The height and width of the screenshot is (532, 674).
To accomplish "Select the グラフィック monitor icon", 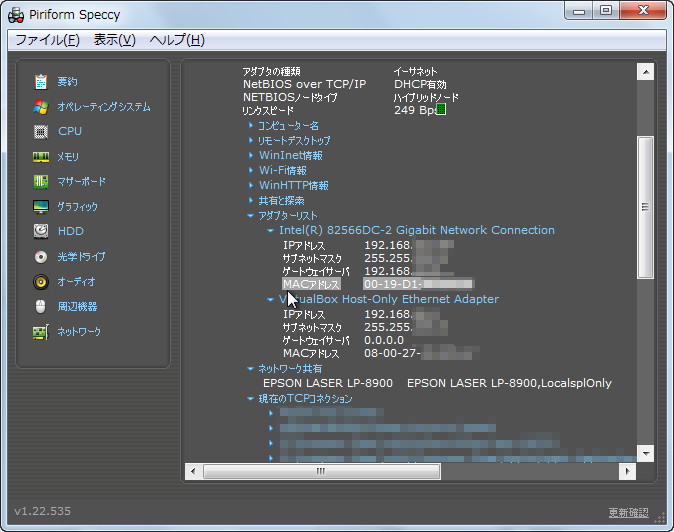I will pyautogui.click(x=41, y=207).
